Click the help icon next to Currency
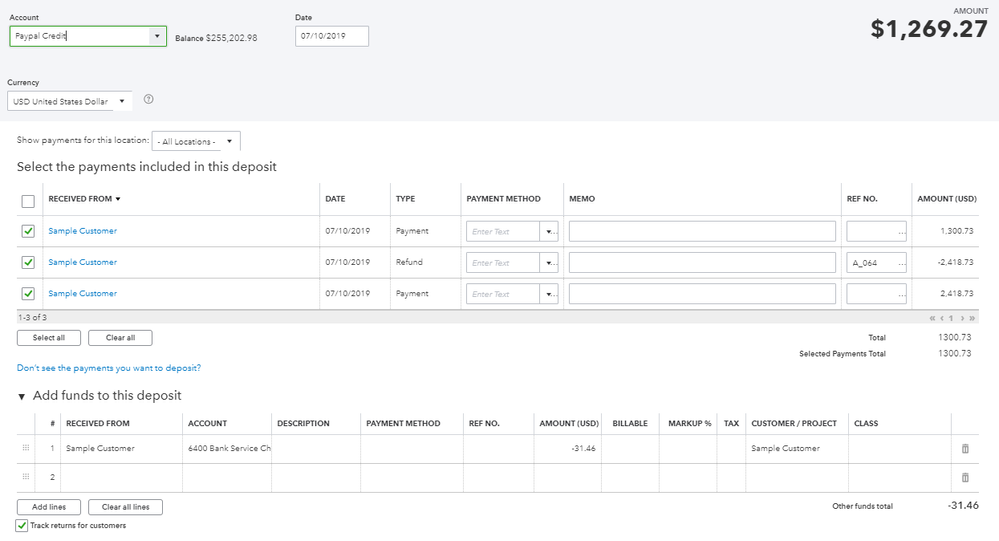 [x=149, y=100]
